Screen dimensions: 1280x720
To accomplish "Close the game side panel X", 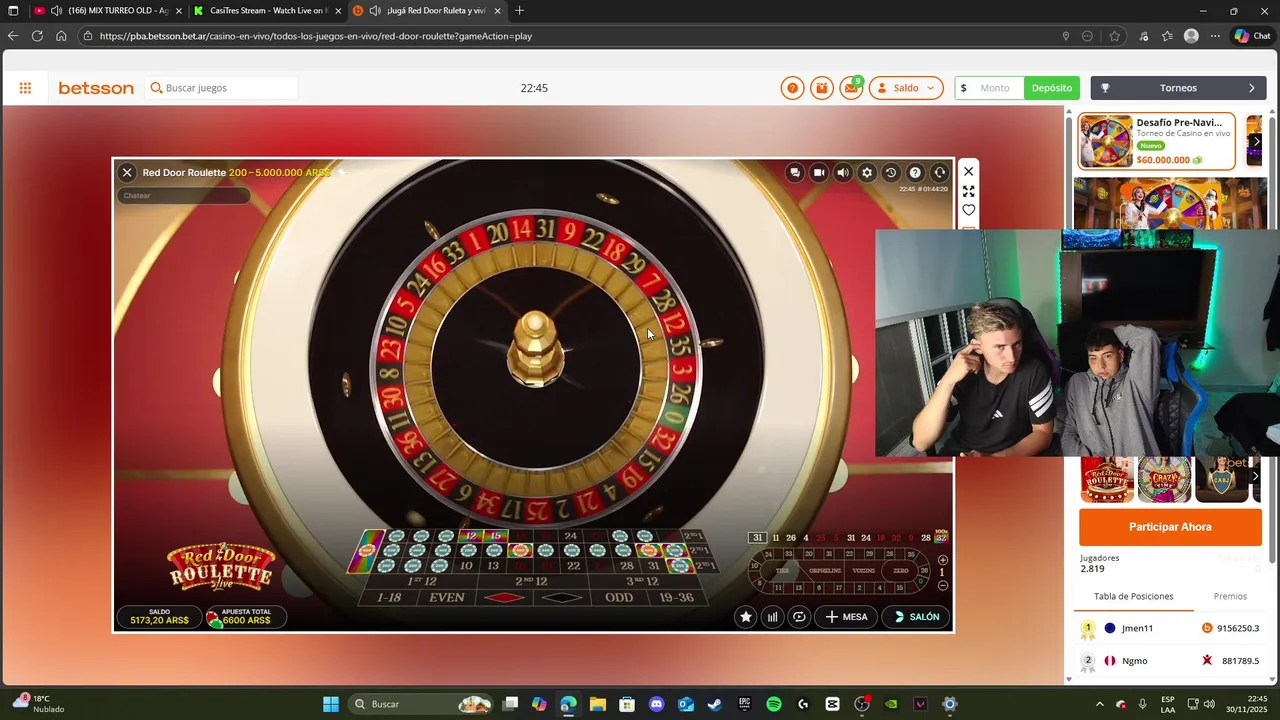I will 968,172.
